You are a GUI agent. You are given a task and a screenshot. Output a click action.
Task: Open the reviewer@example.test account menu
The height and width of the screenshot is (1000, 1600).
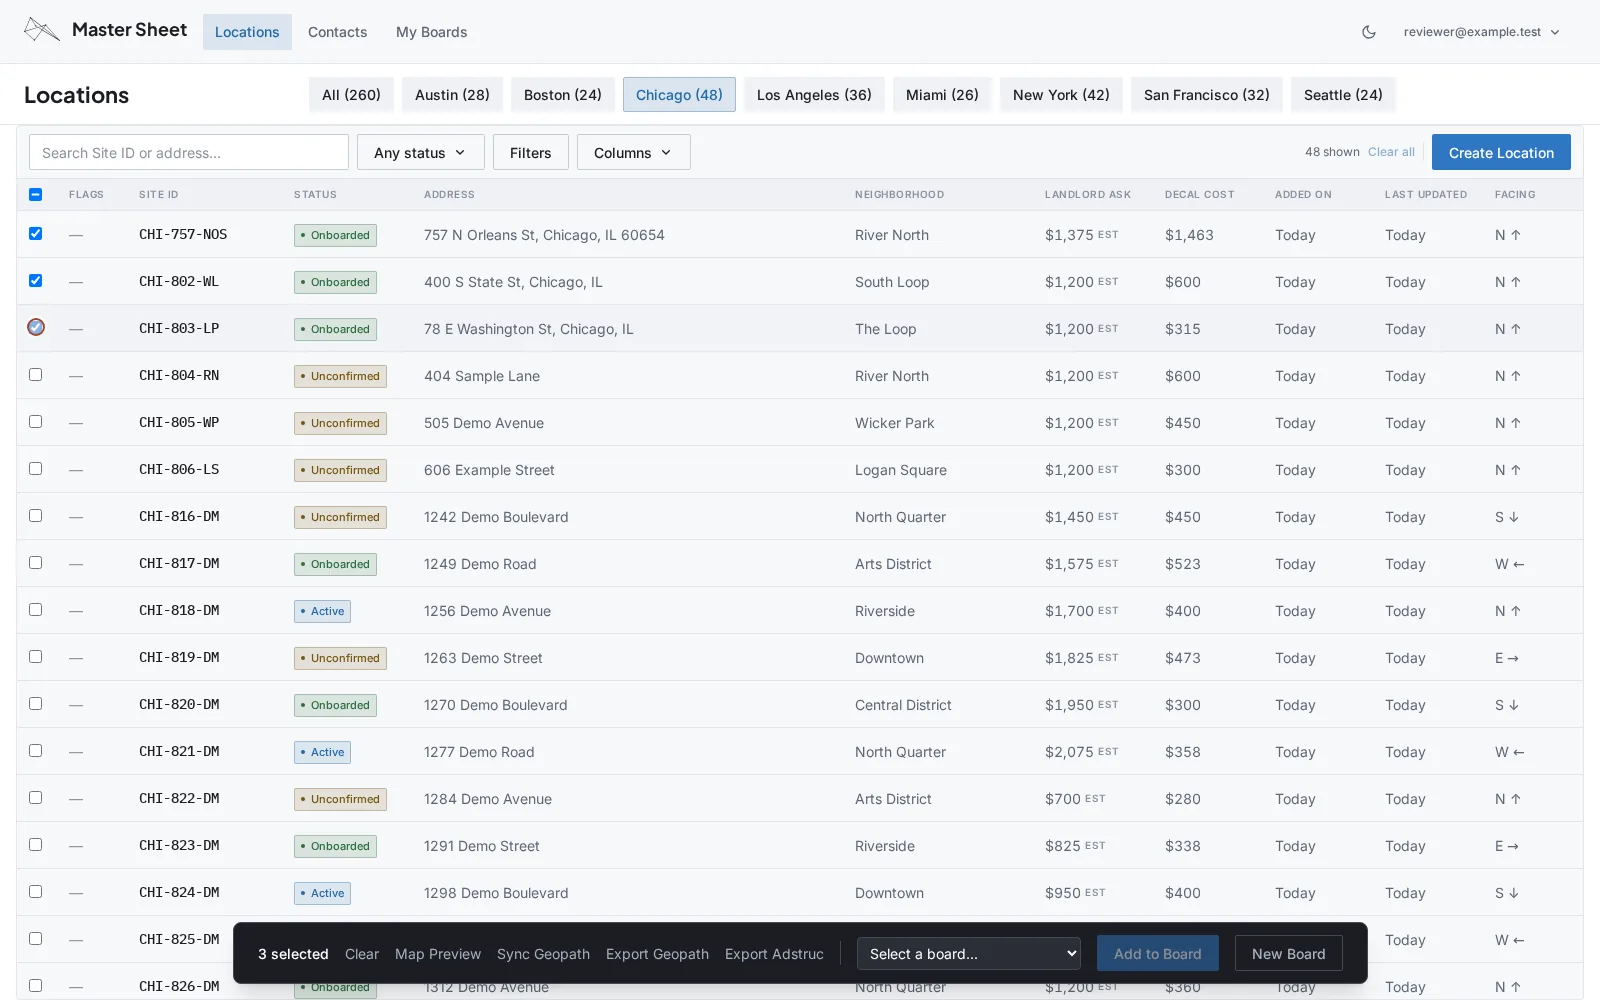point(1481,32)
